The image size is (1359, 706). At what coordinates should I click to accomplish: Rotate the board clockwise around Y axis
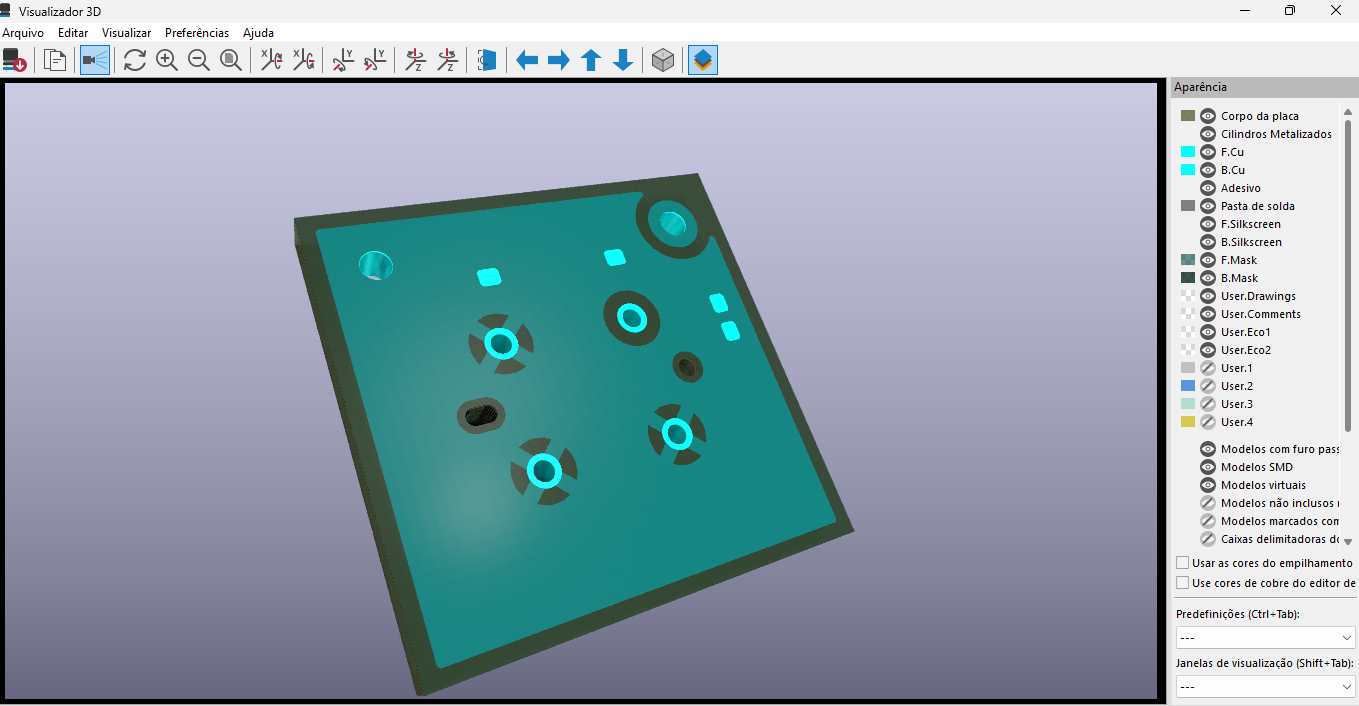click(343, 61)
